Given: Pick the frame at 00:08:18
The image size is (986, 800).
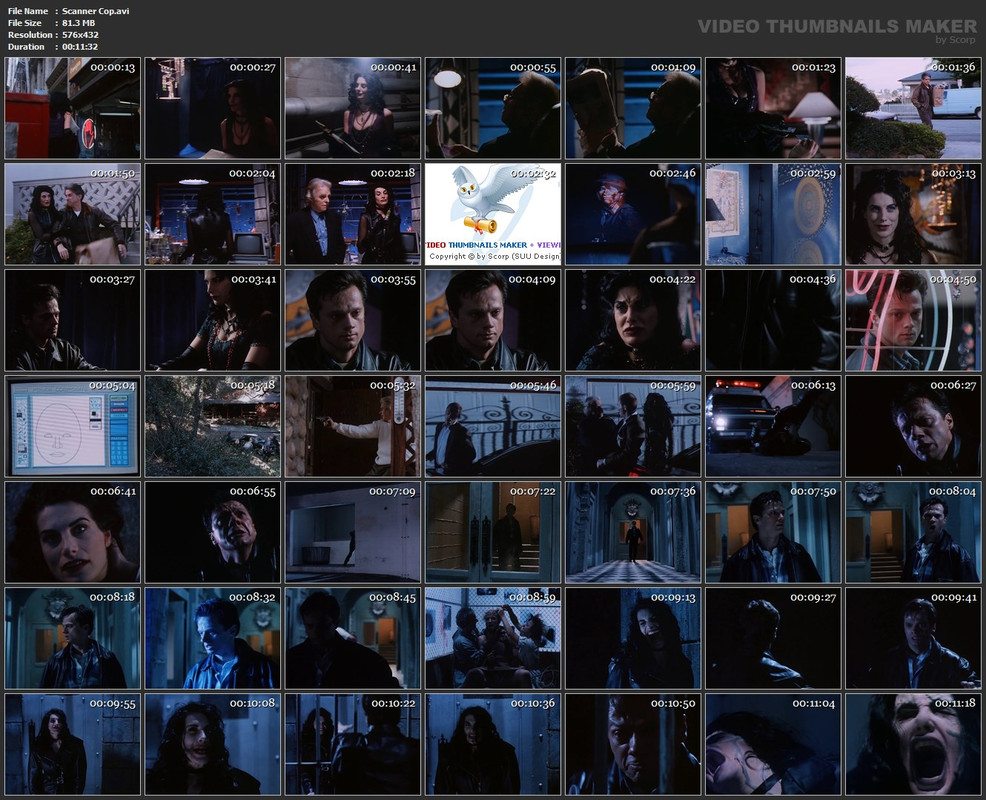Looking at the screenshot, I should point(72,638).
